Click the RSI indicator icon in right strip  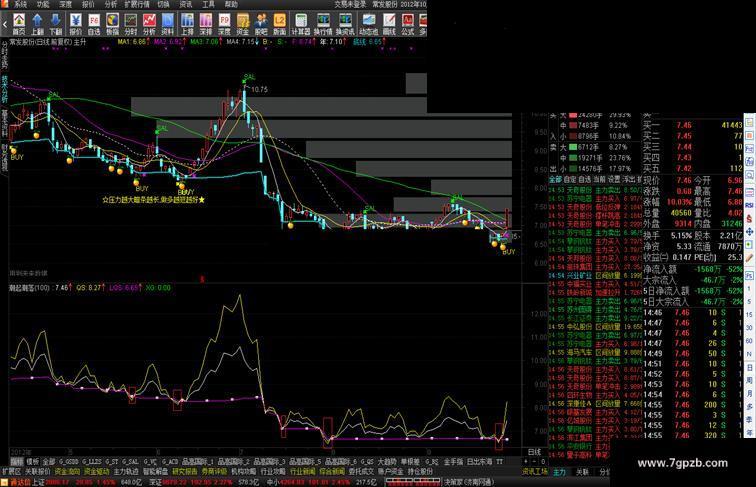click(750, 205)
